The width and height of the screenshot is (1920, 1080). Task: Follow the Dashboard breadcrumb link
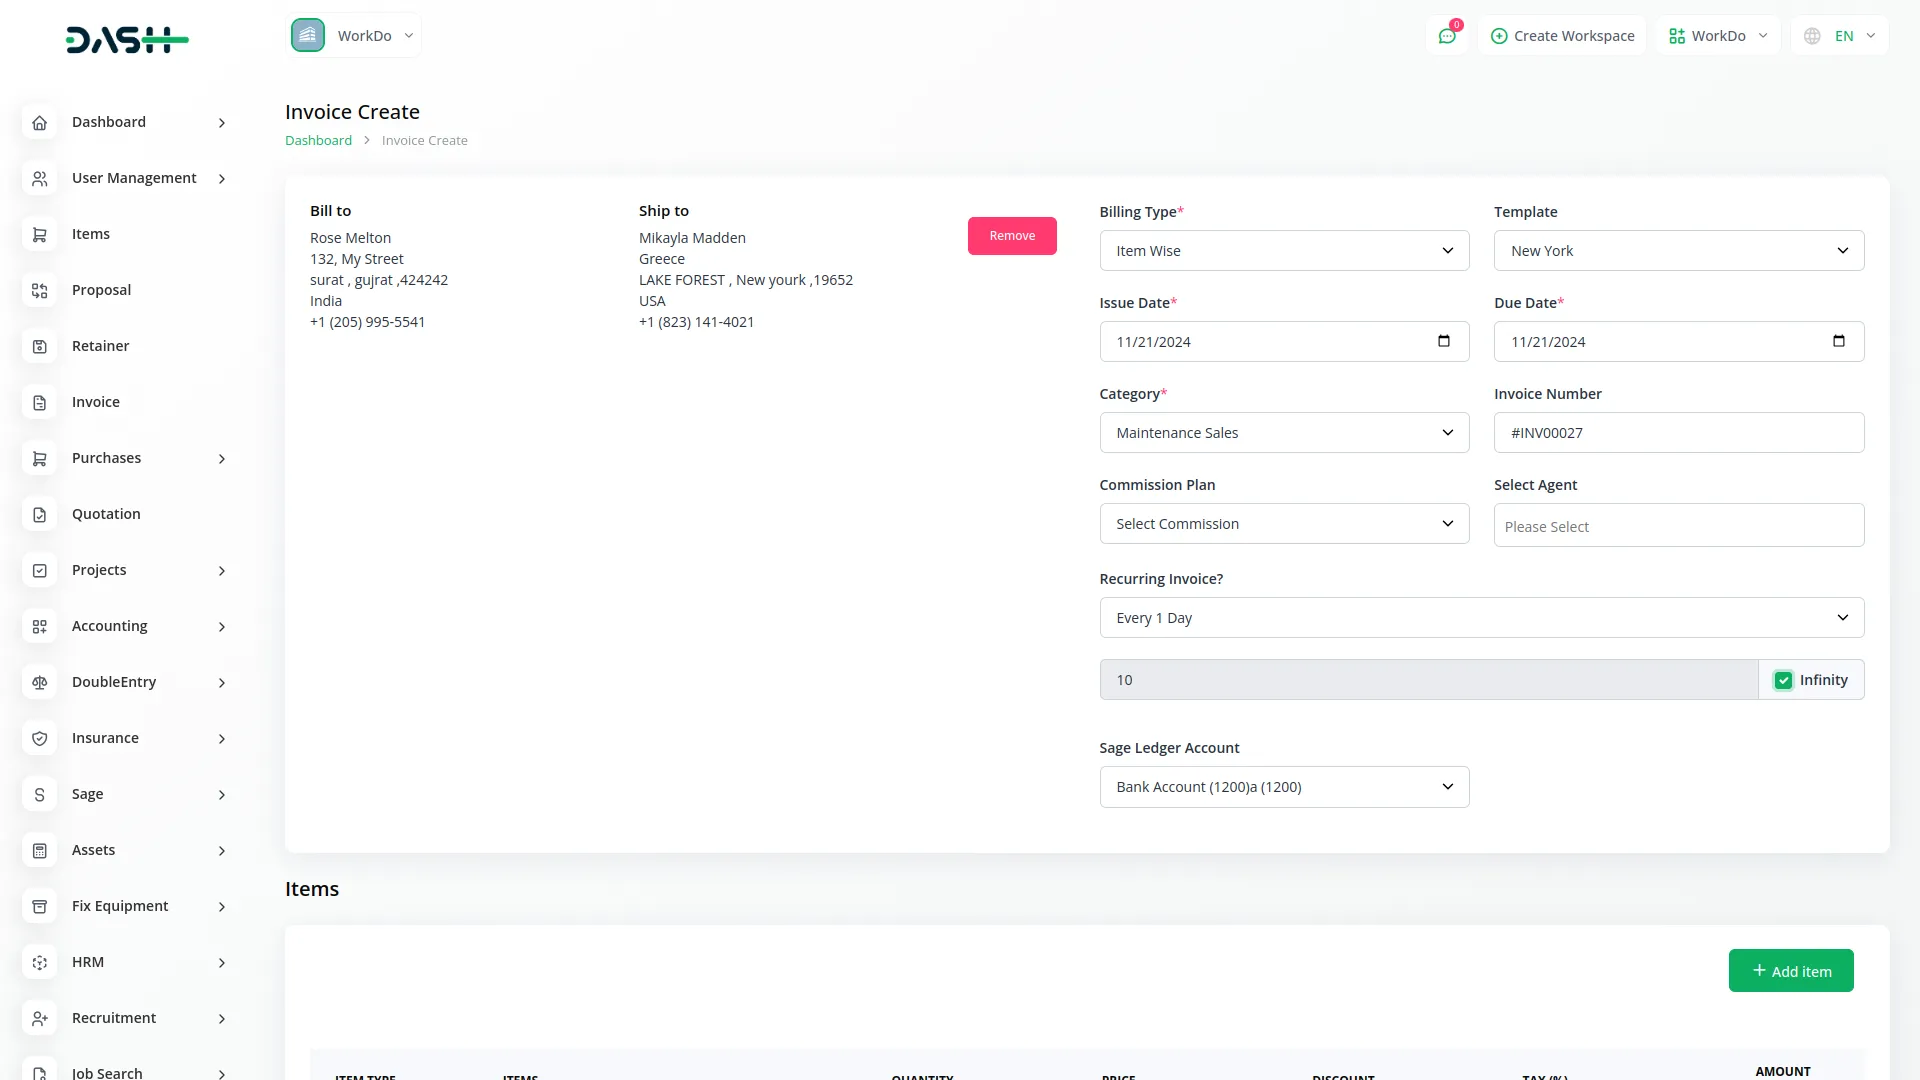click(x=318, y=140)
